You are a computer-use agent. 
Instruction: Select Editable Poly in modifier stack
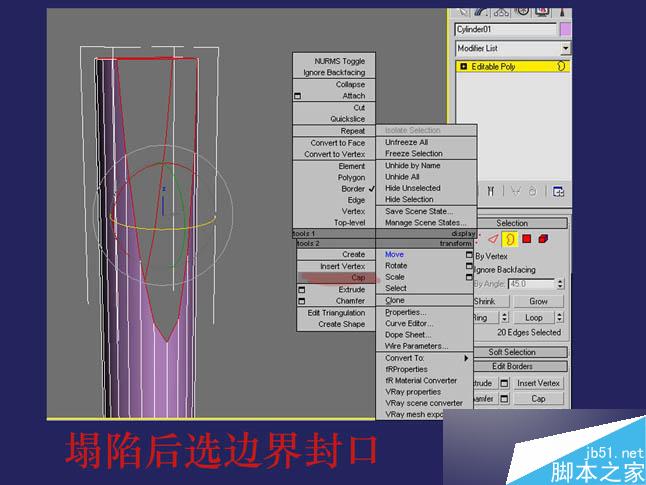tap(513, 66)
